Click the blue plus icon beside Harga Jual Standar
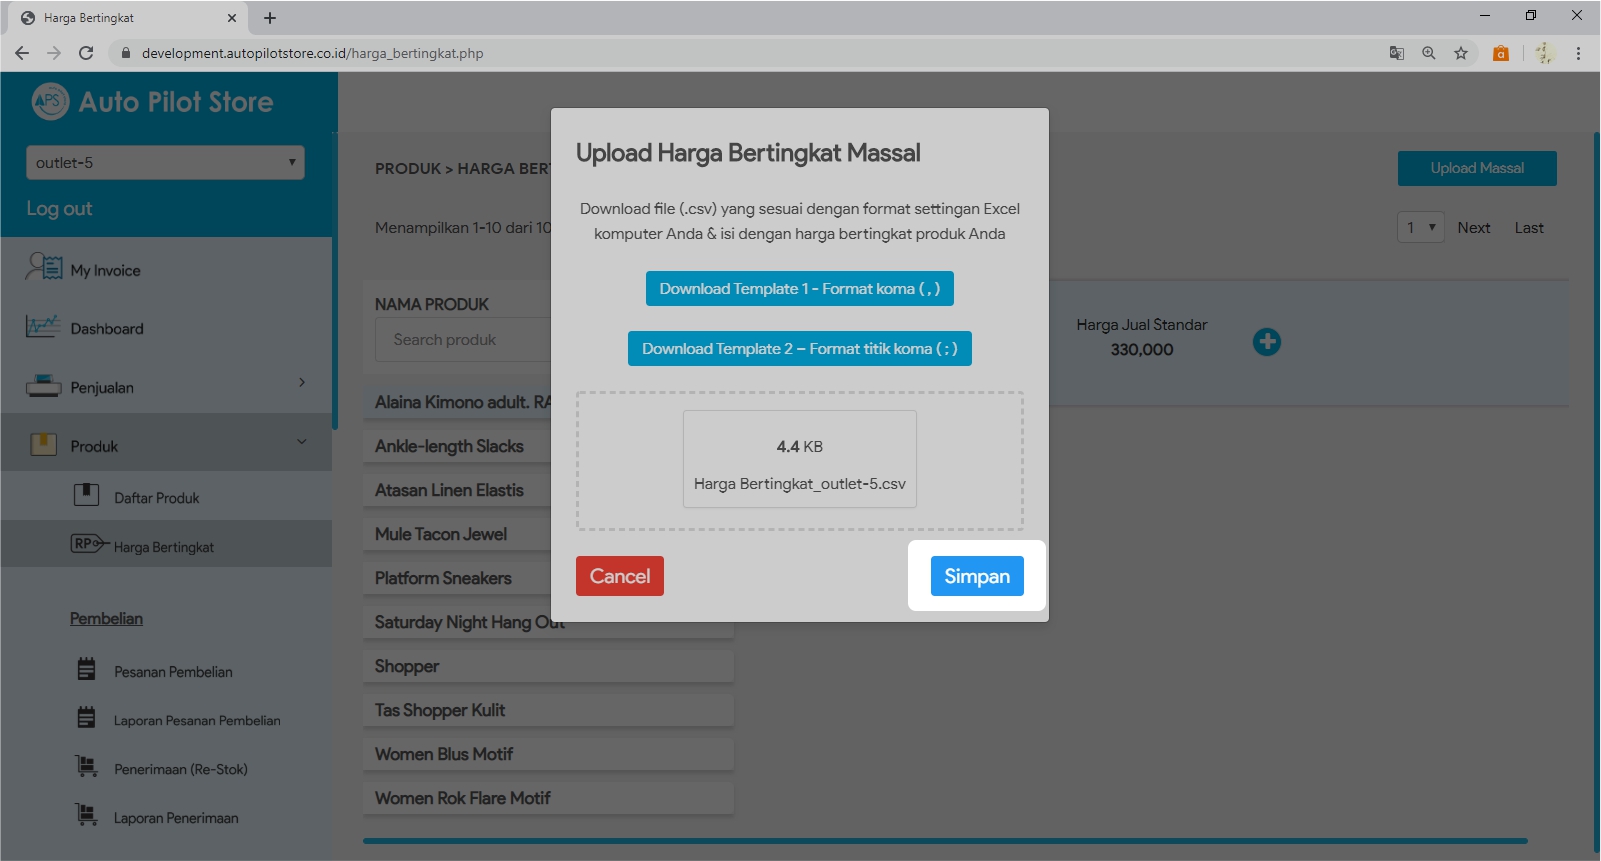This screenshot has height=861, width=1601. point(1266,342)
